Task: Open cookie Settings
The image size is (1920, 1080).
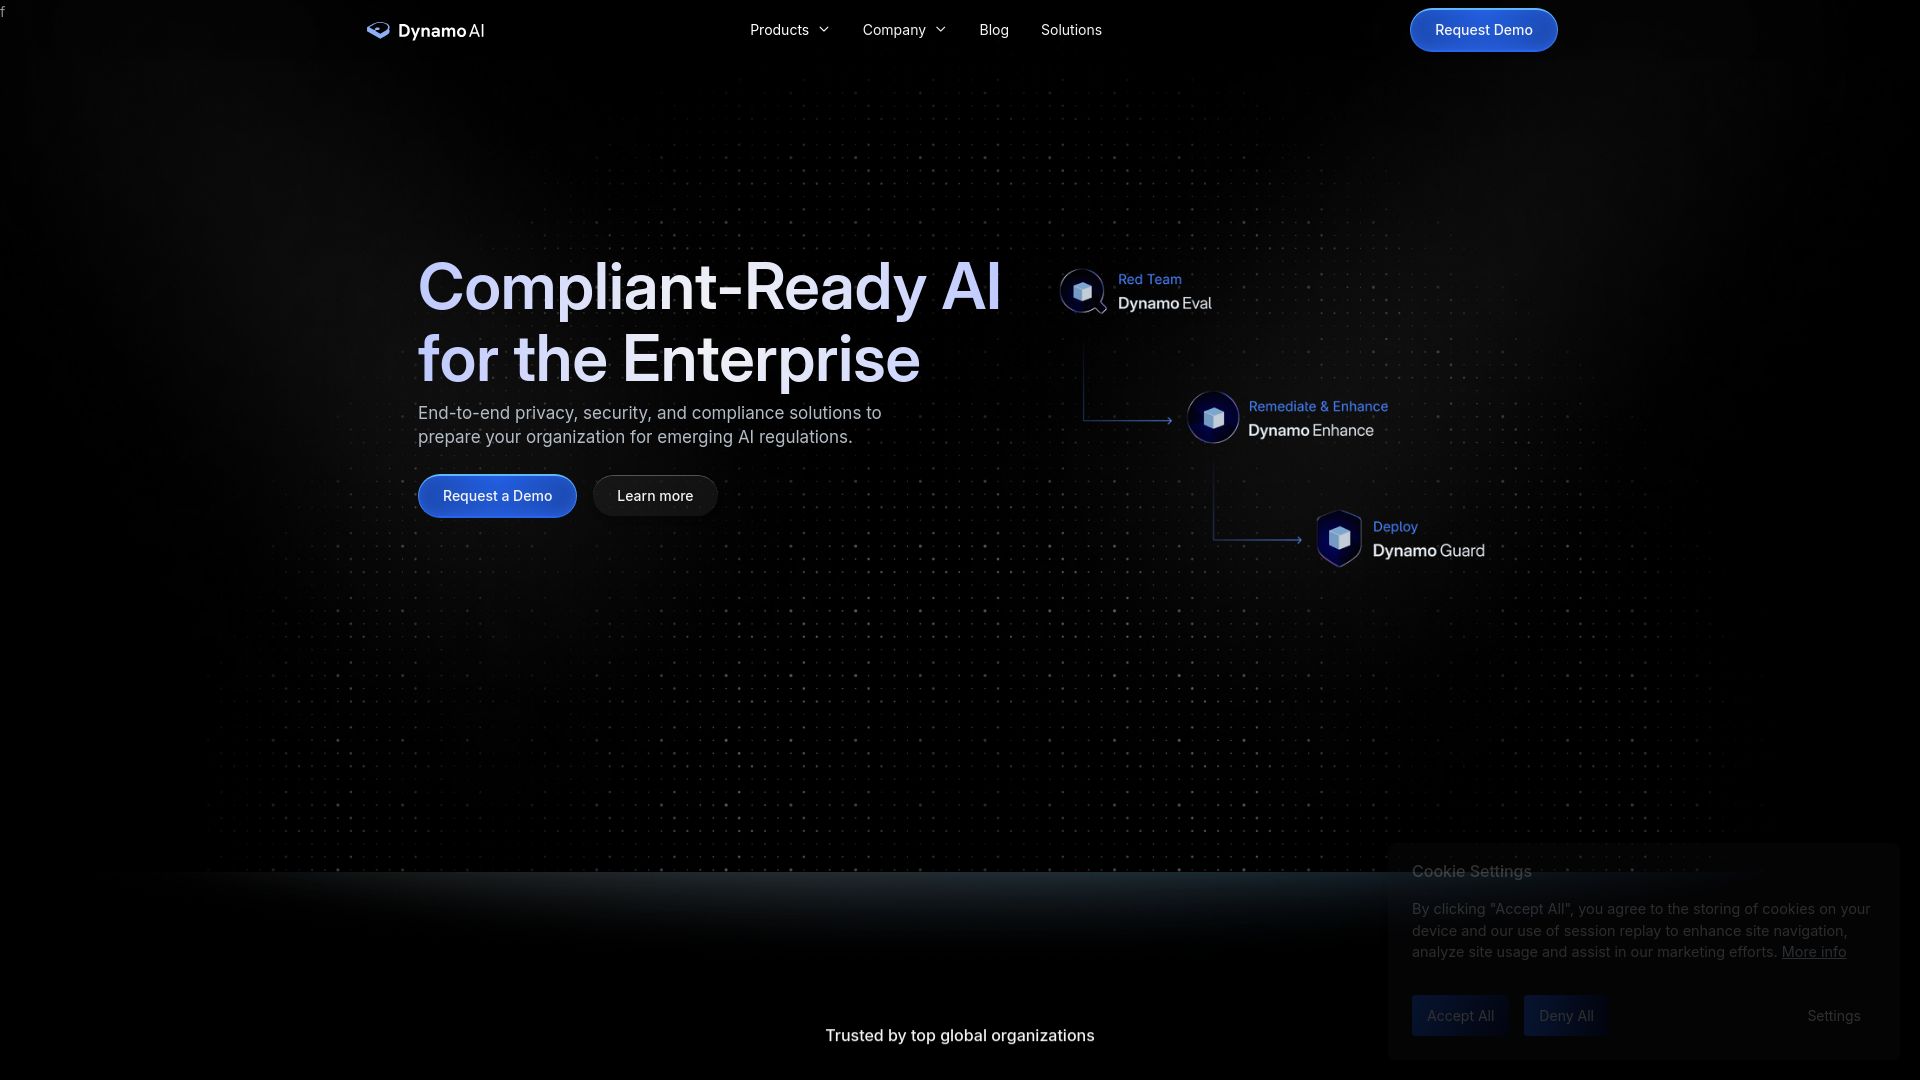Action: (1833, 1016)
